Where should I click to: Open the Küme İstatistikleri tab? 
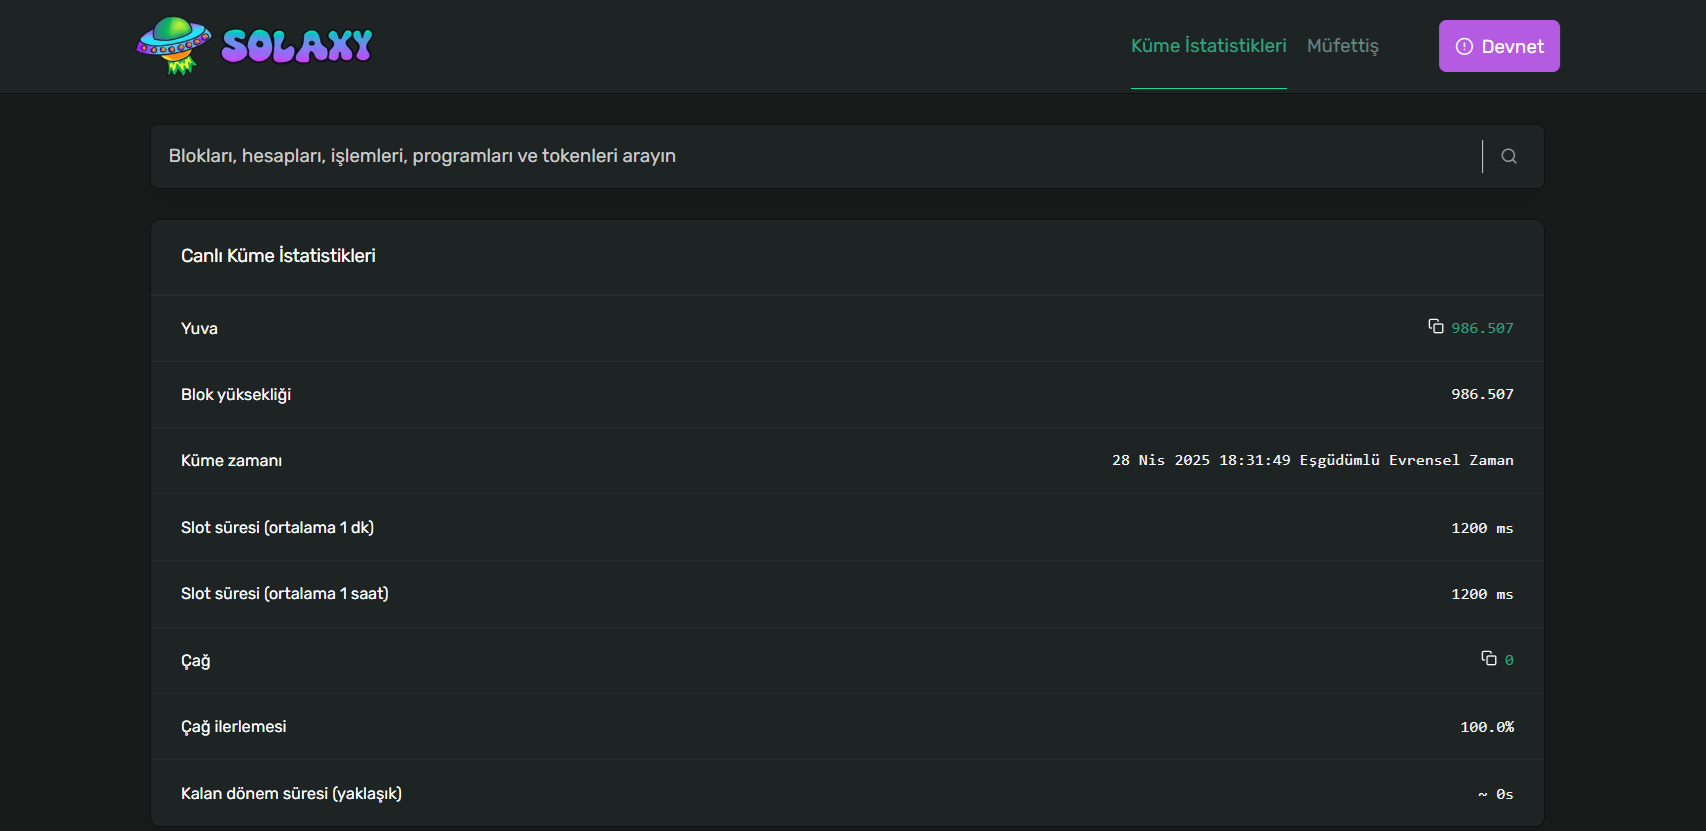[x=1209, y=46]
